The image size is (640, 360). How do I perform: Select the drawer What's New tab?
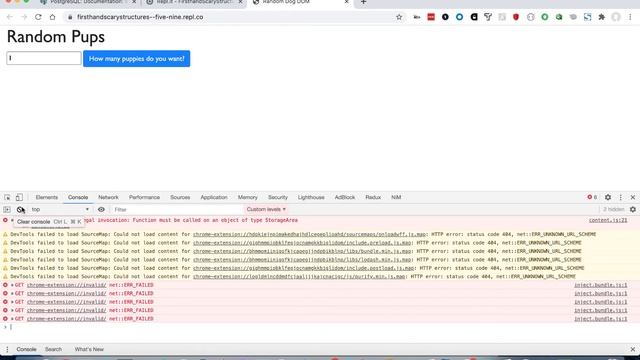point(89,349)
